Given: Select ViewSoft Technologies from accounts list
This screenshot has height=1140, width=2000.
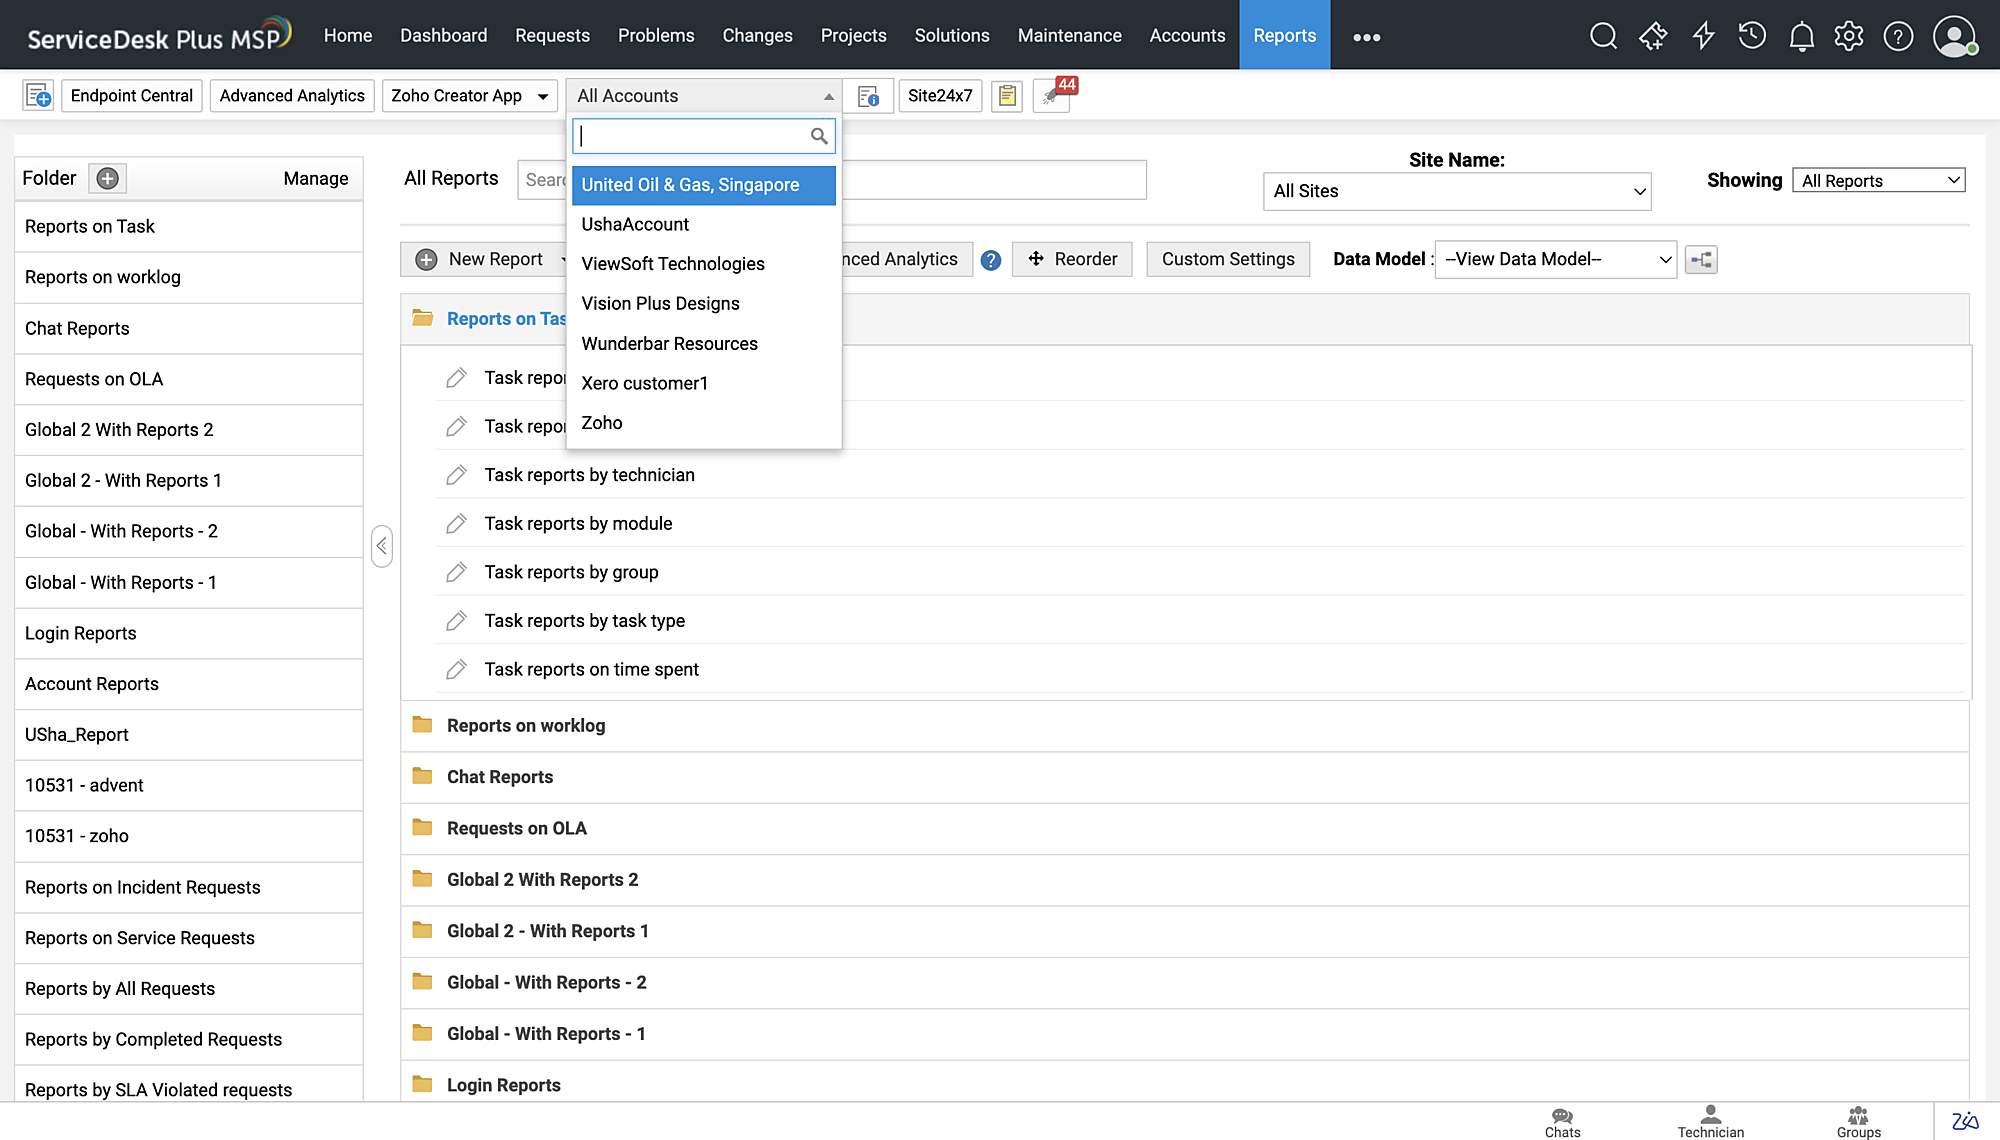Looking at the screenshot, I should [x=672, y=264].
